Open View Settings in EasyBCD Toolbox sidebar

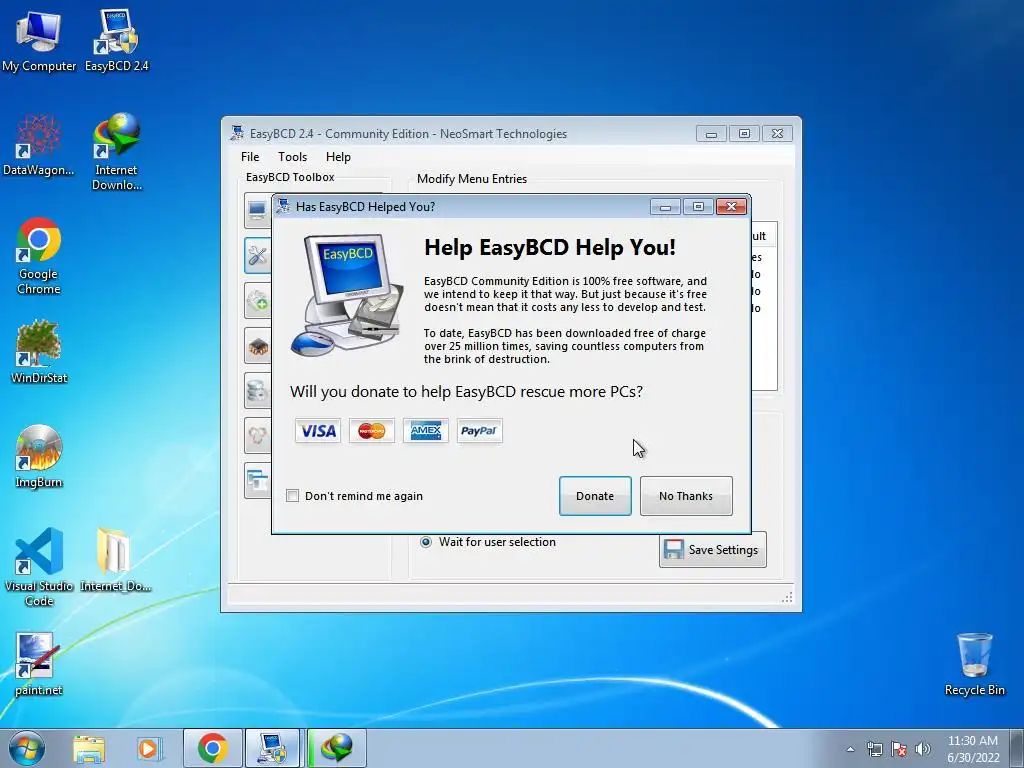click(x=257, y=210)
